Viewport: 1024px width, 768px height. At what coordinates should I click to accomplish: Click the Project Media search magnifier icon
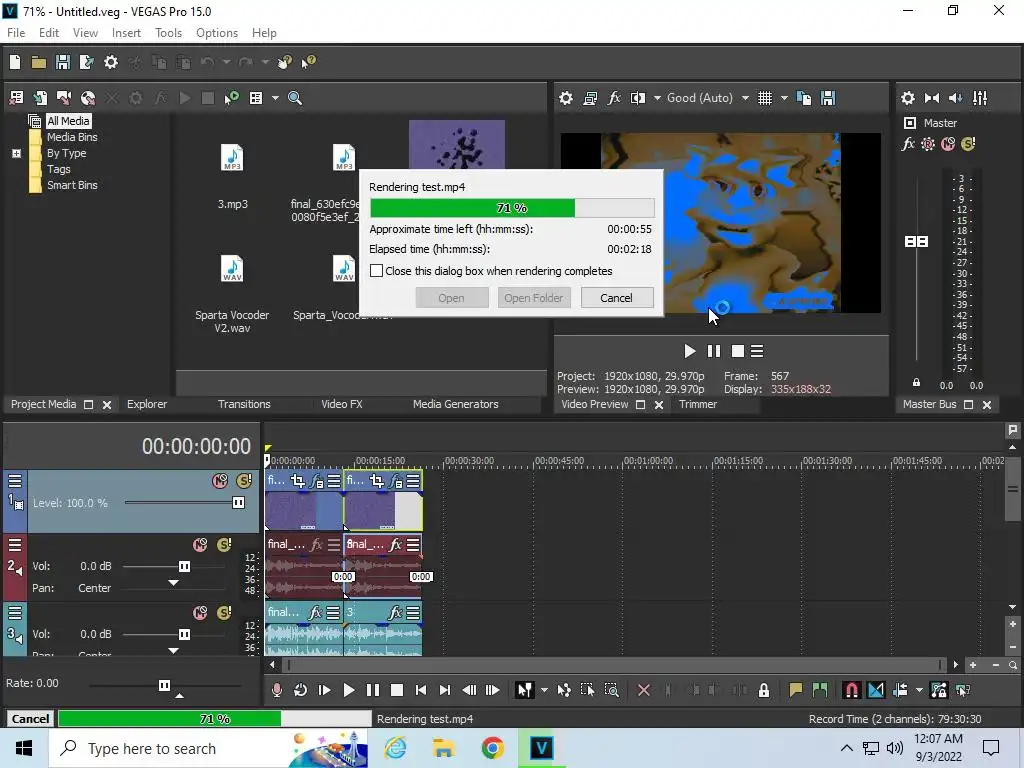pos(295,98)
